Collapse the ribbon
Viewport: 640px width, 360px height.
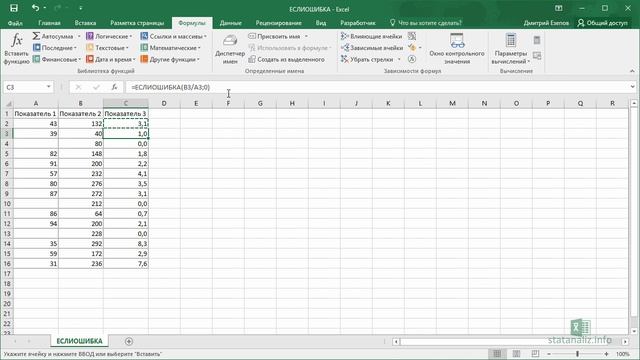click(x=632, y=71)
